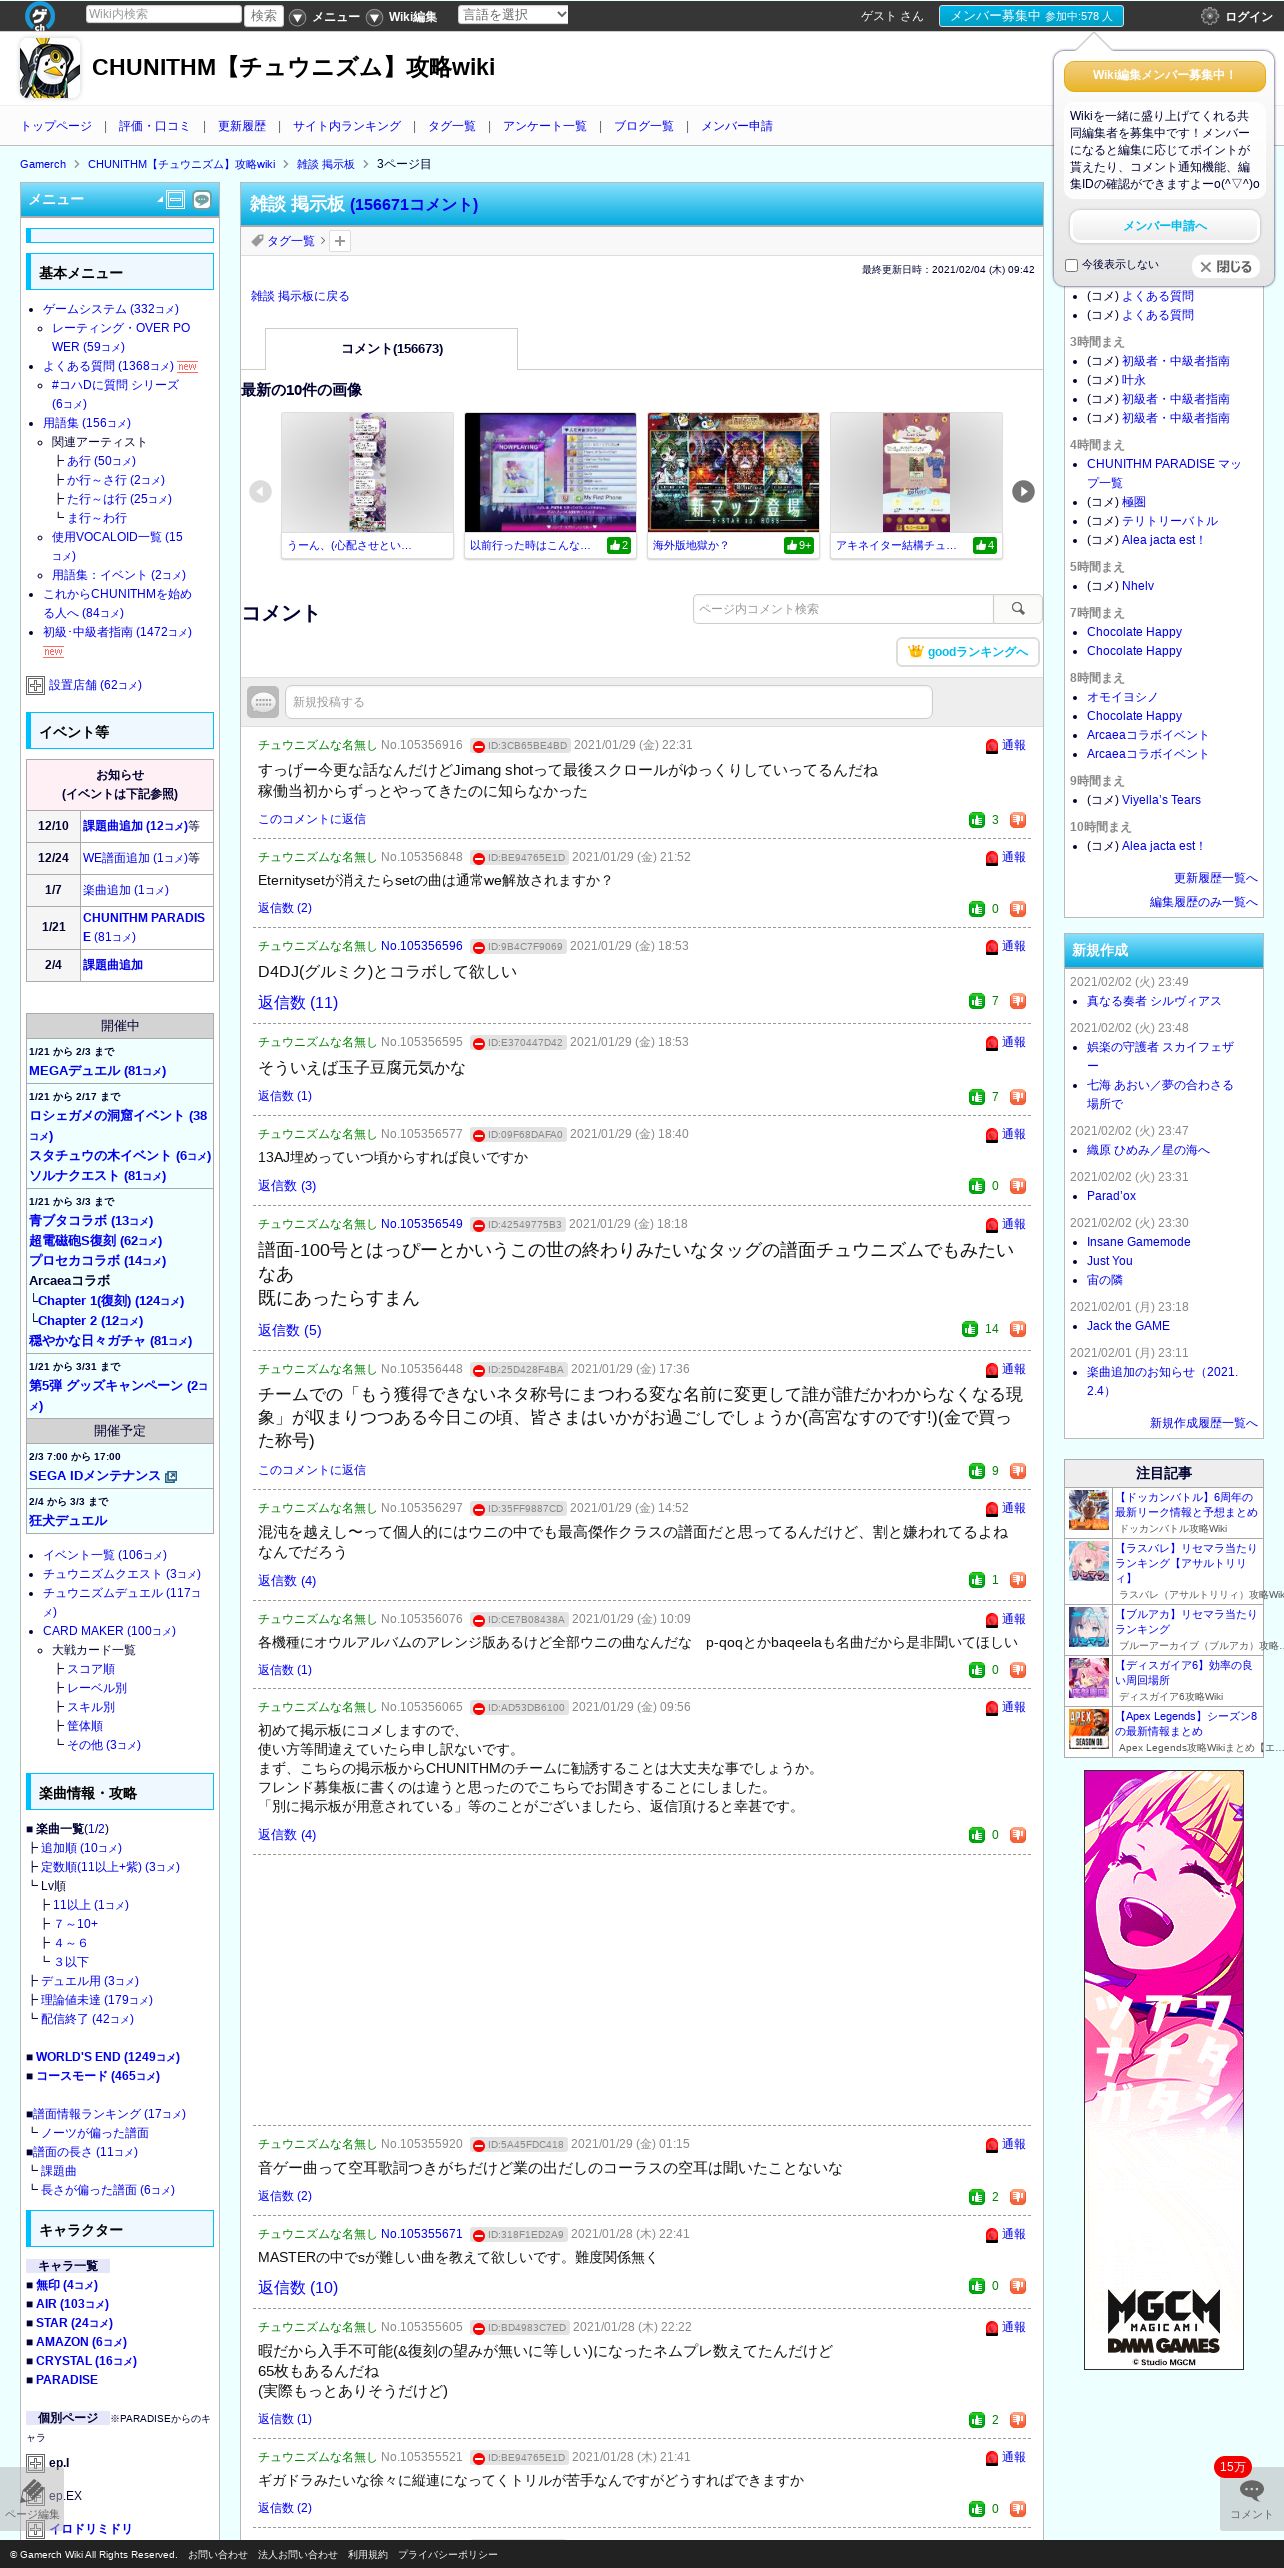Open the ドッカンバトル 6周年 article
Image resolution: width=1284 pixels, height=2568 pixels.
tap(1185, 1505)
